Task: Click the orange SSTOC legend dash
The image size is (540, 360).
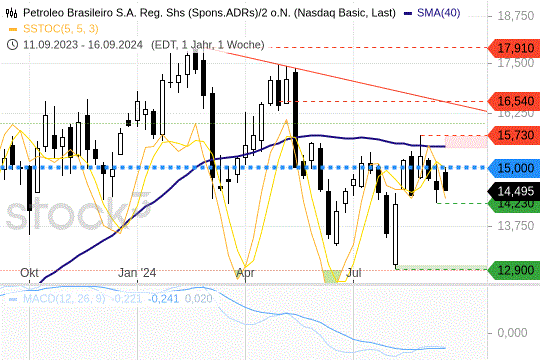Action: coord(13,29)
